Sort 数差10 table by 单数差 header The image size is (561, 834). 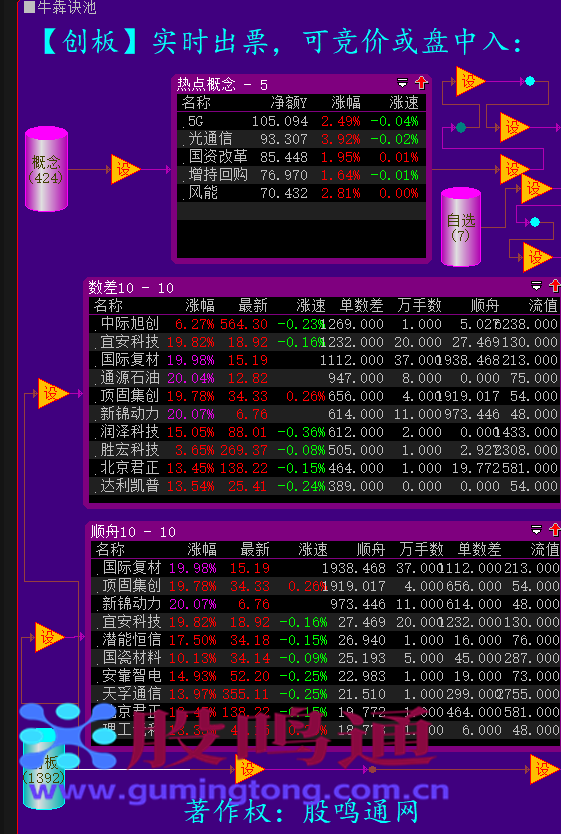tap(362, 305)
